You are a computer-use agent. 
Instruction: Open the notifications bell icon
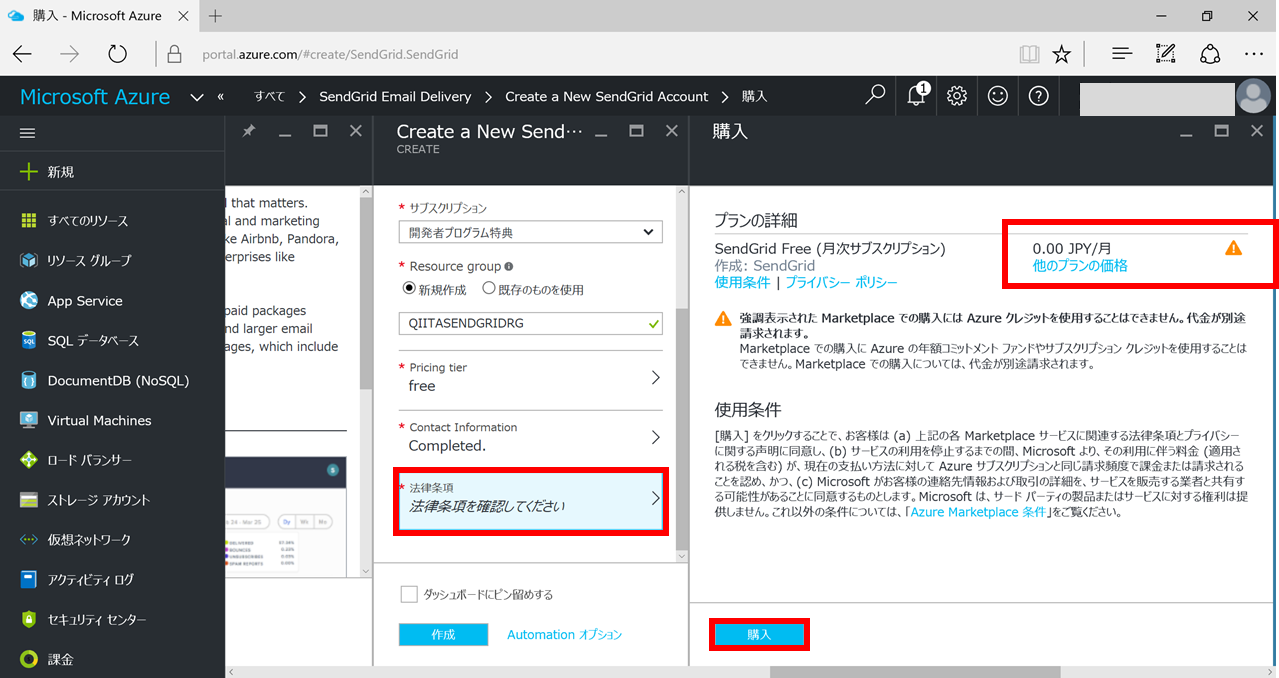pos(917,96)
